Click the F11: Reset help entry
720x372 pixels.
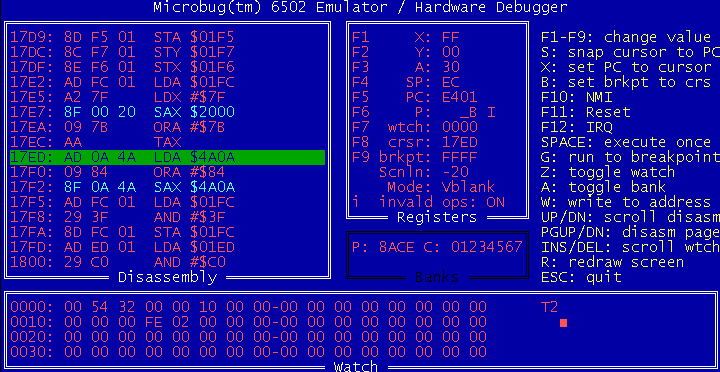coord(585,112)
